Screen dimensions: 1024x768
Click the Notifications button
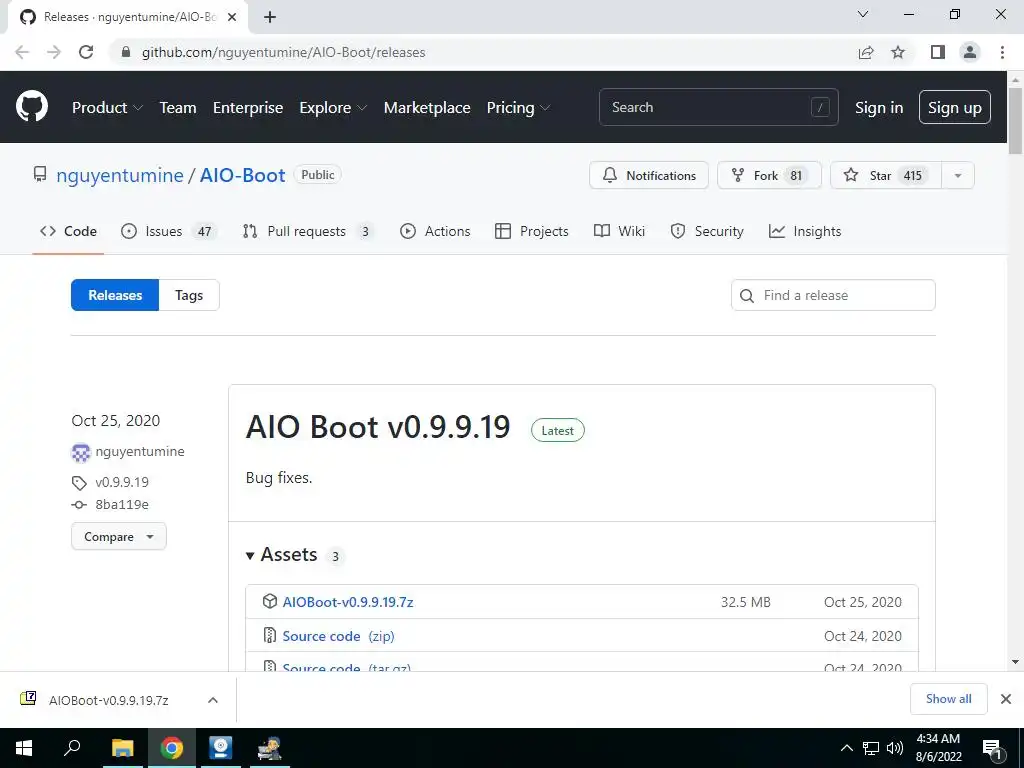tap(649, 176)
